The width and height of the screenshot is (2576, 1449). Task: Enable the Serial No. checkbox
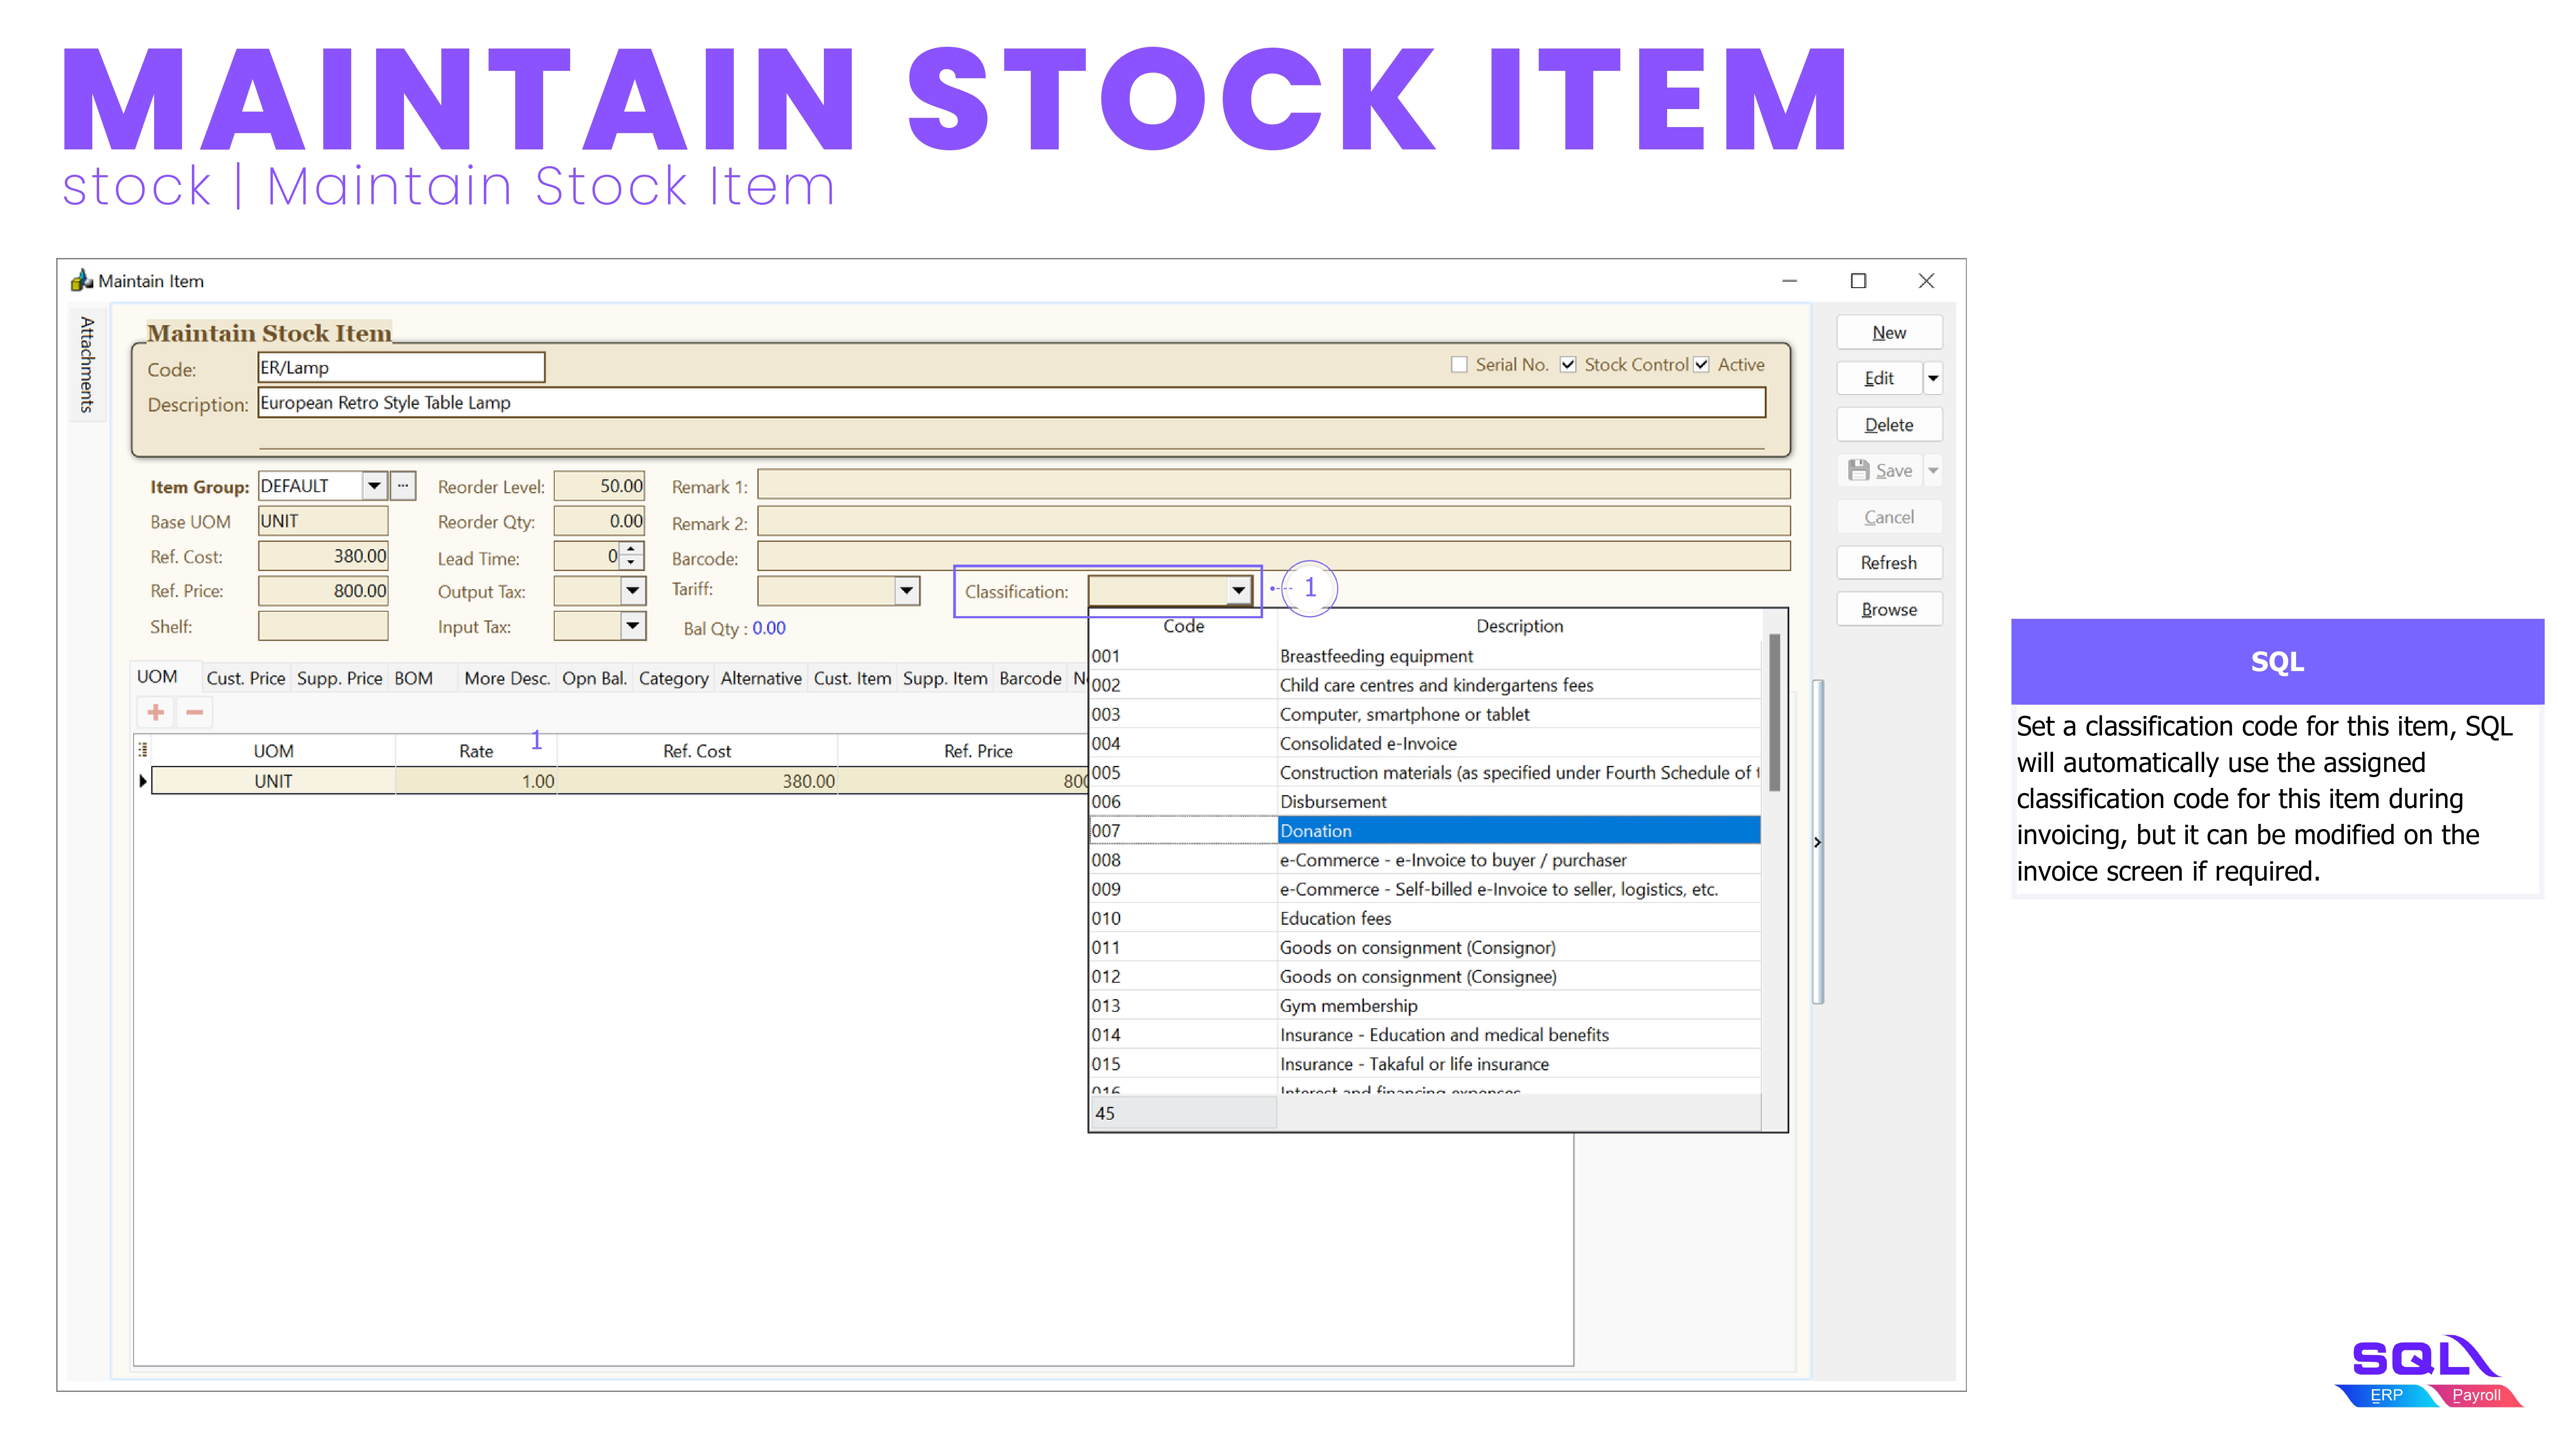[x=1459, y=365]
